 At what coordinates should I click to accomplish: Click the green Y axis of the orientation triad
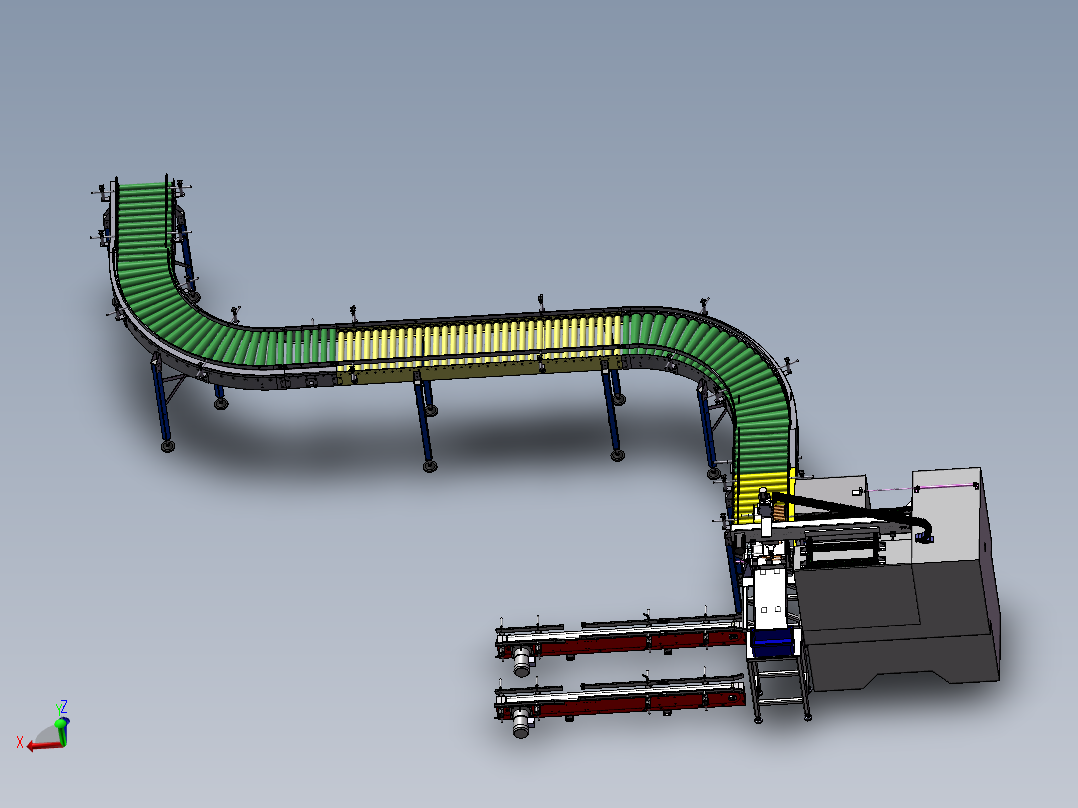click(x=62, y=733)
